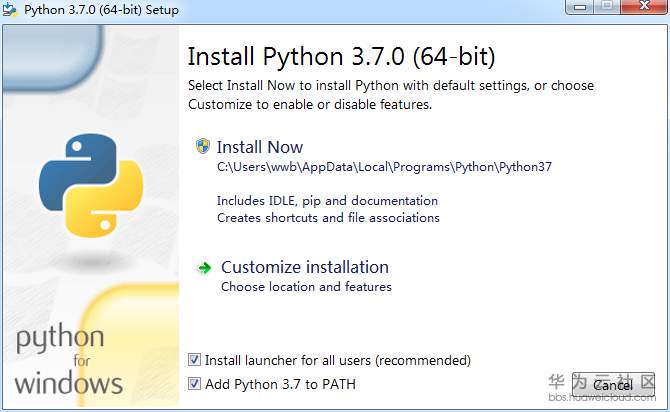Start the default setup with Install Now
Image resolution: width=670 pixels, height=412 pixels.
coord(259,147)
